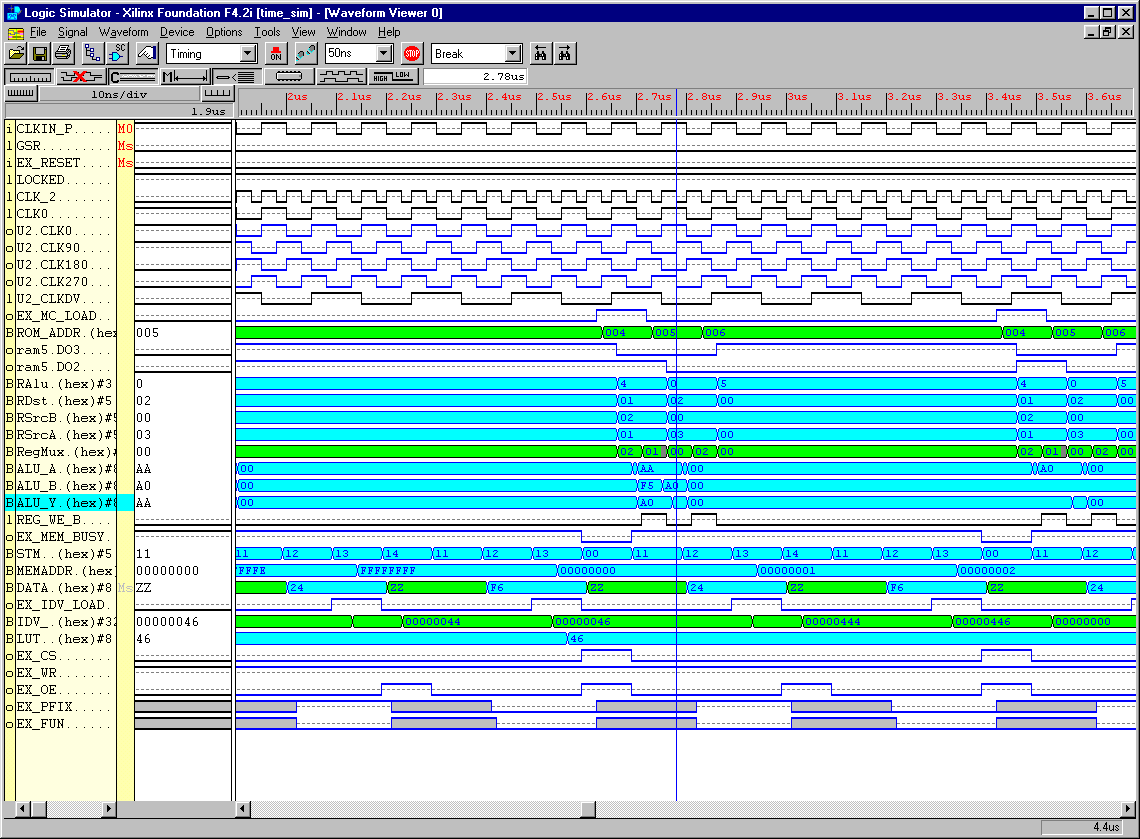Click the 2.78us time readout field
Image resolution: width=1140 pixels, height=839 pixels.
(x=476, y=76)
